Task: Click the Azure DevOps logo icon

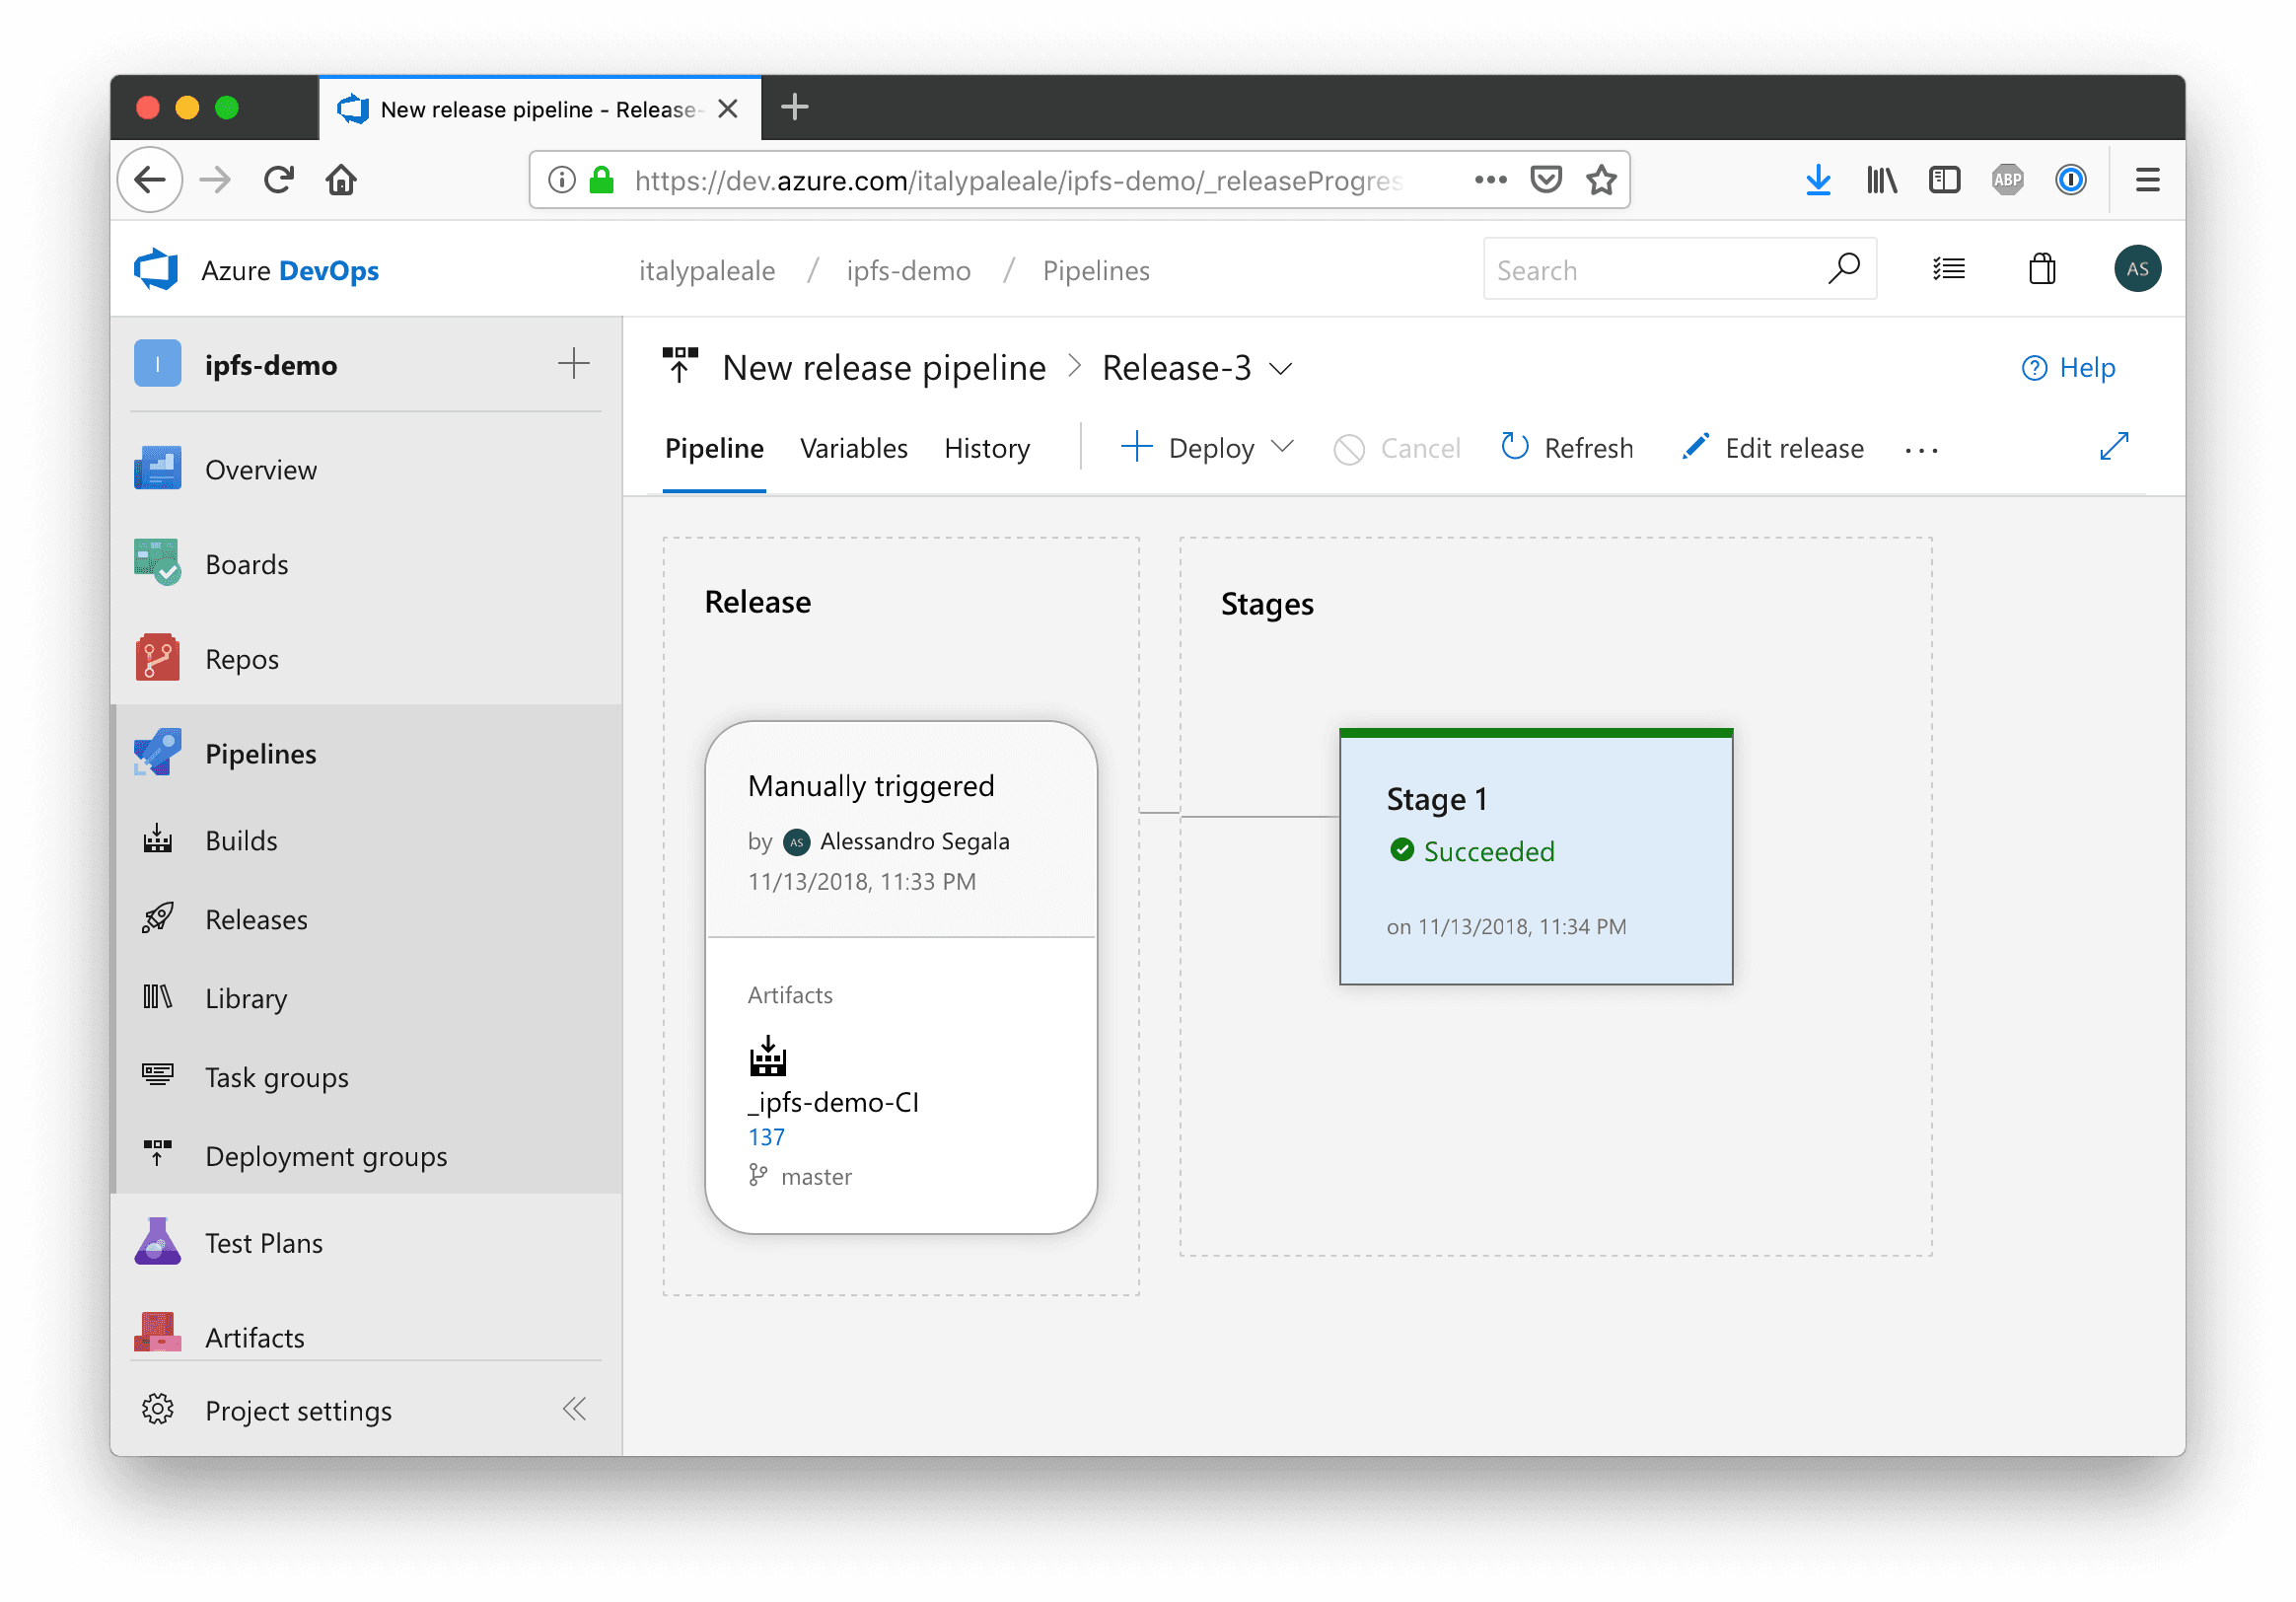Action: point(156,270)
